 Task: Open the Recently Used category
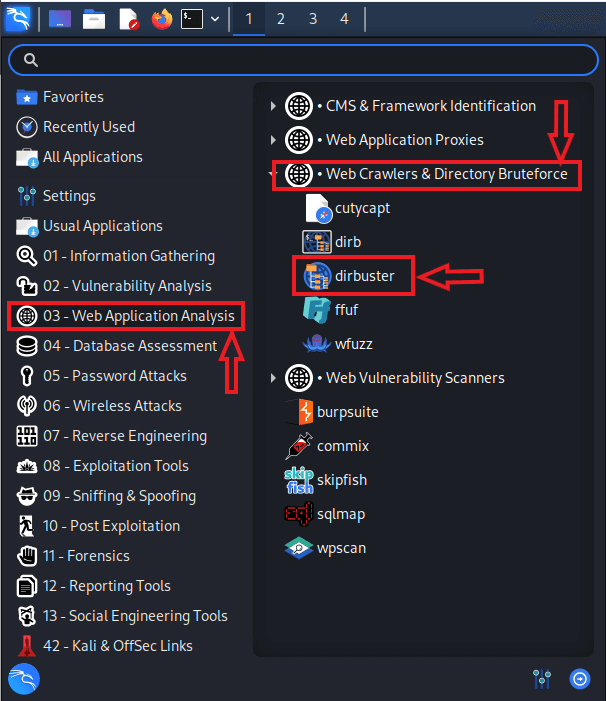coord(76,127)
